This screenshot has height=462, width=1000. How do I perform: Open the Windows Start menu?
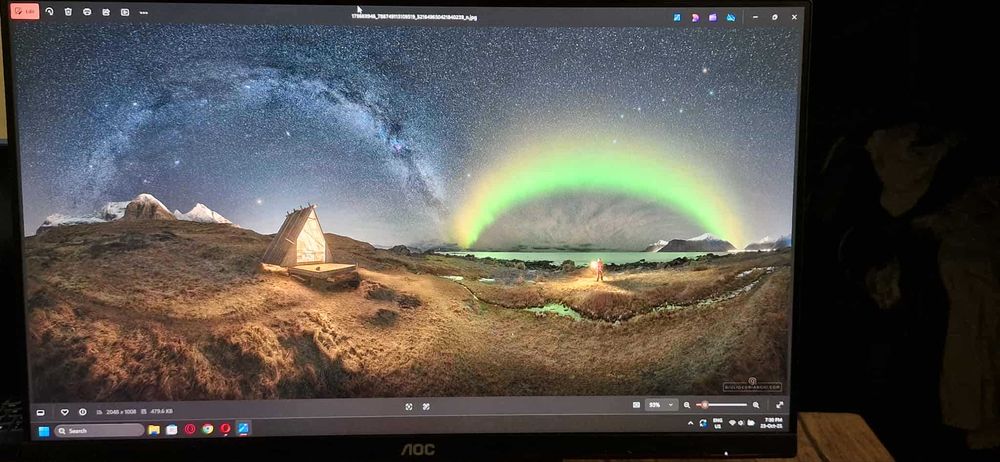pos(44,431)
